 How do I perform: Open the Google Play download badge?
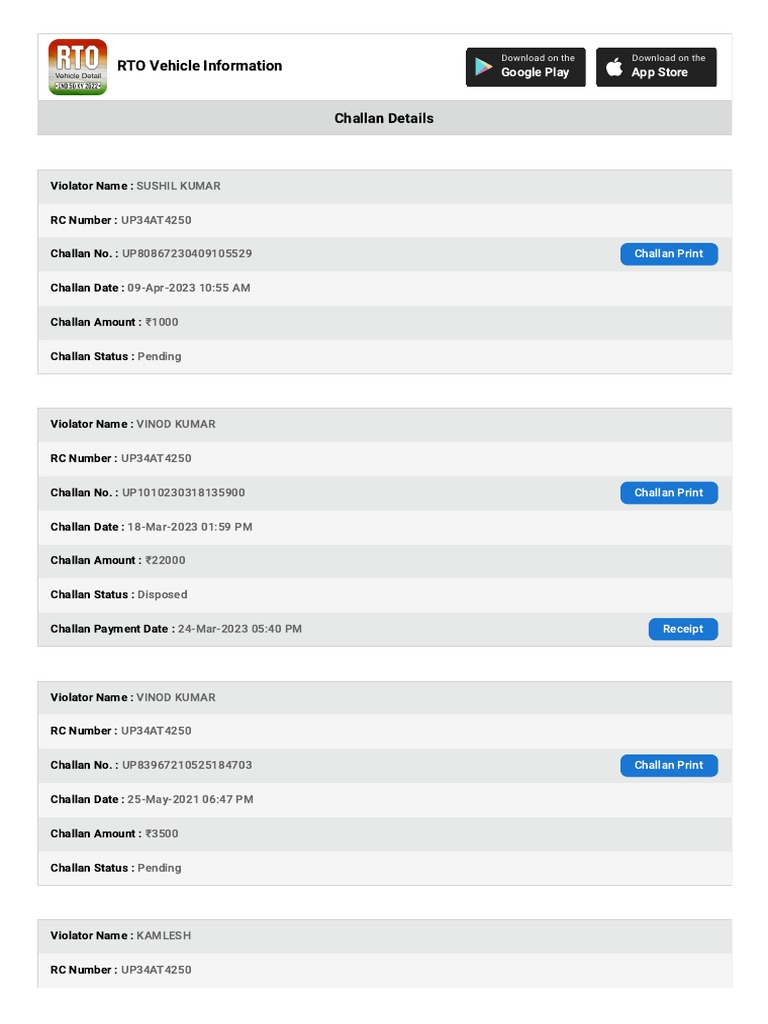click(x=526, y=67)
